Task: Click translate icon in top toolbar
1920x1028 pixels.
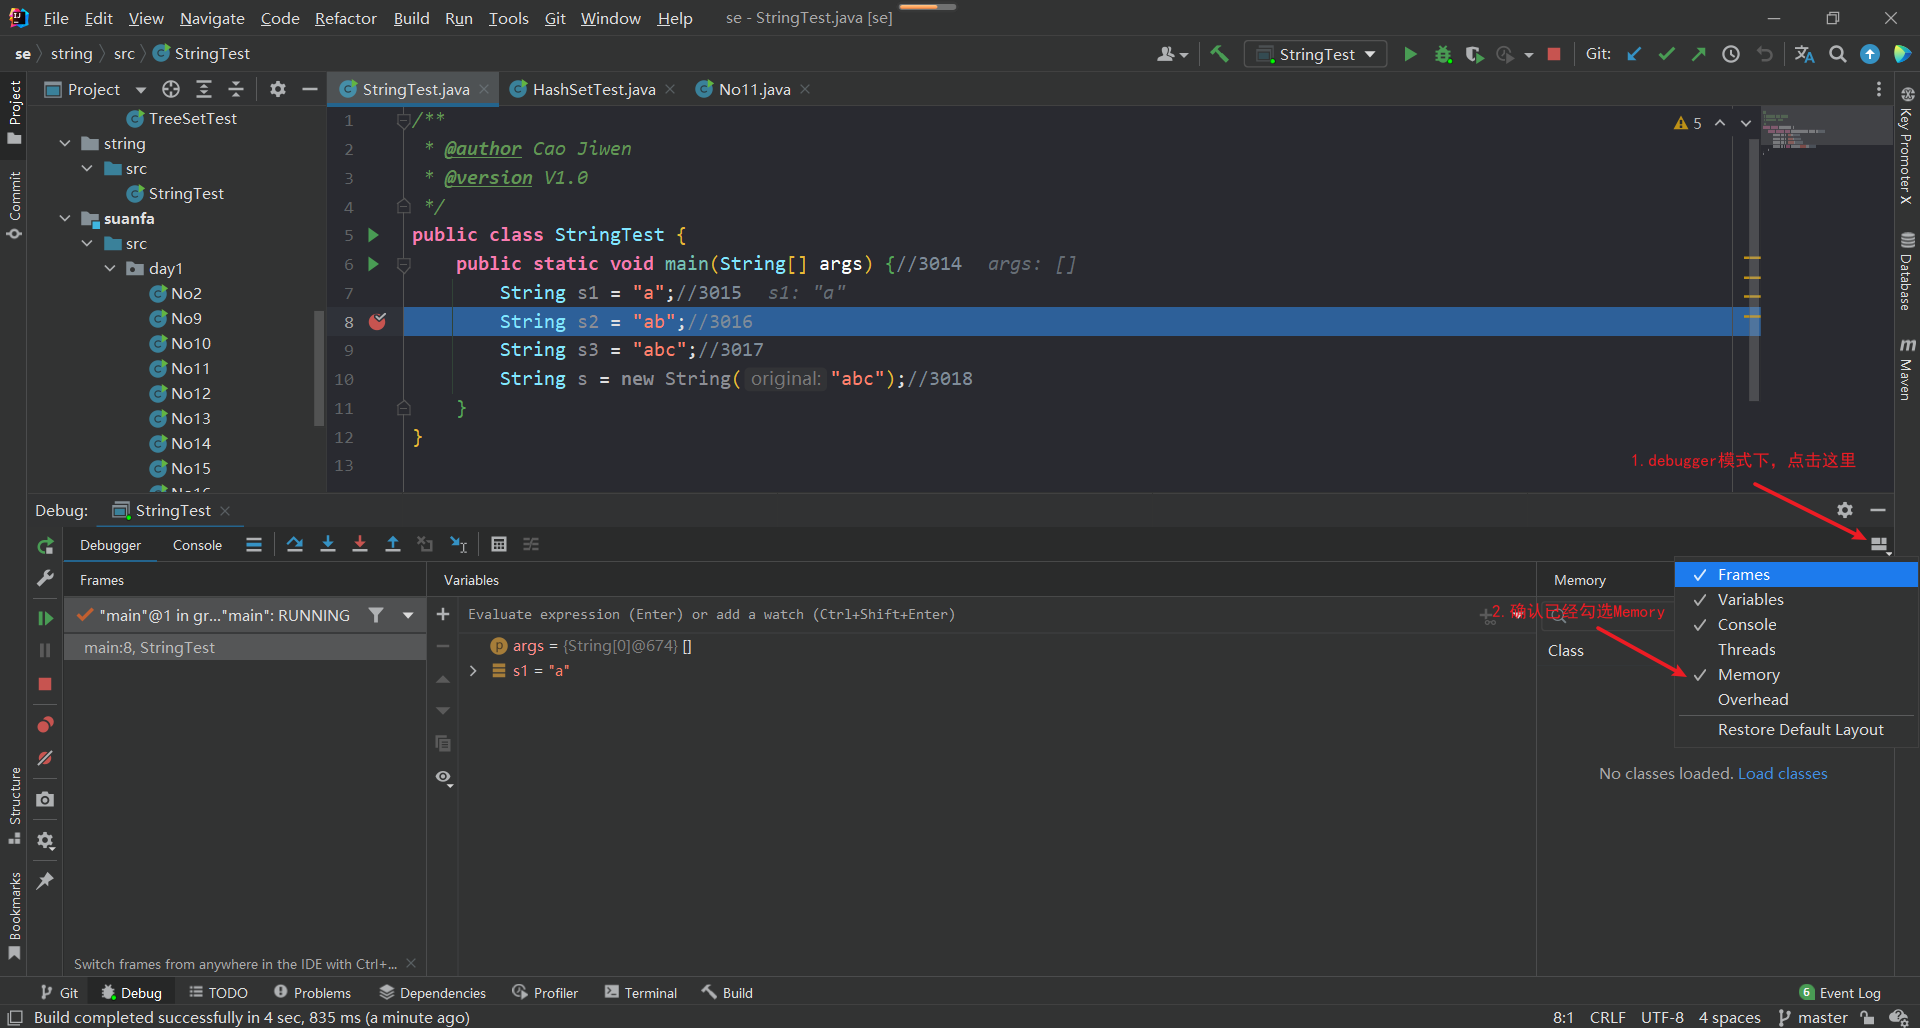Action: [x=1804, y=54]
